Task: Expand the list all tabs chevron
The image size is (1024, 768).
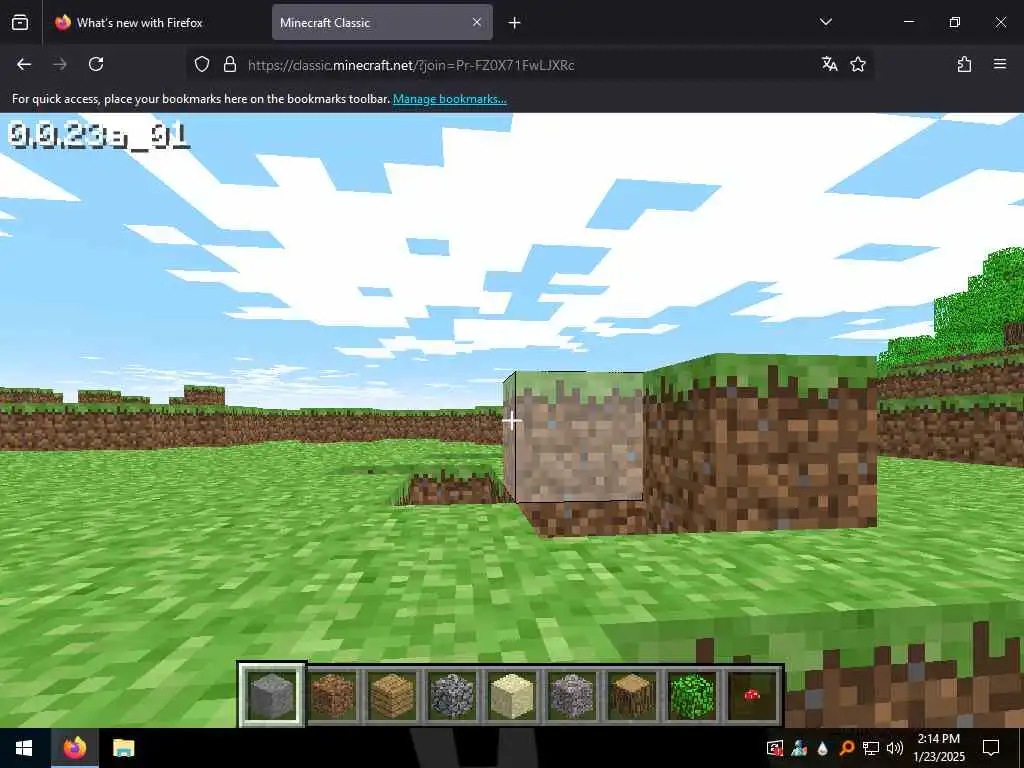Action: click(x=825, y=22)
